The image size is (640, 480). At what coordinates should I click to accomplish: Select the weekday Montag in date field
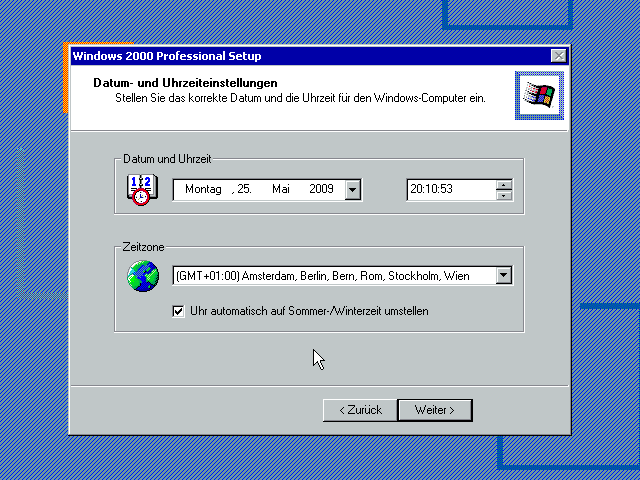[203, 189]
